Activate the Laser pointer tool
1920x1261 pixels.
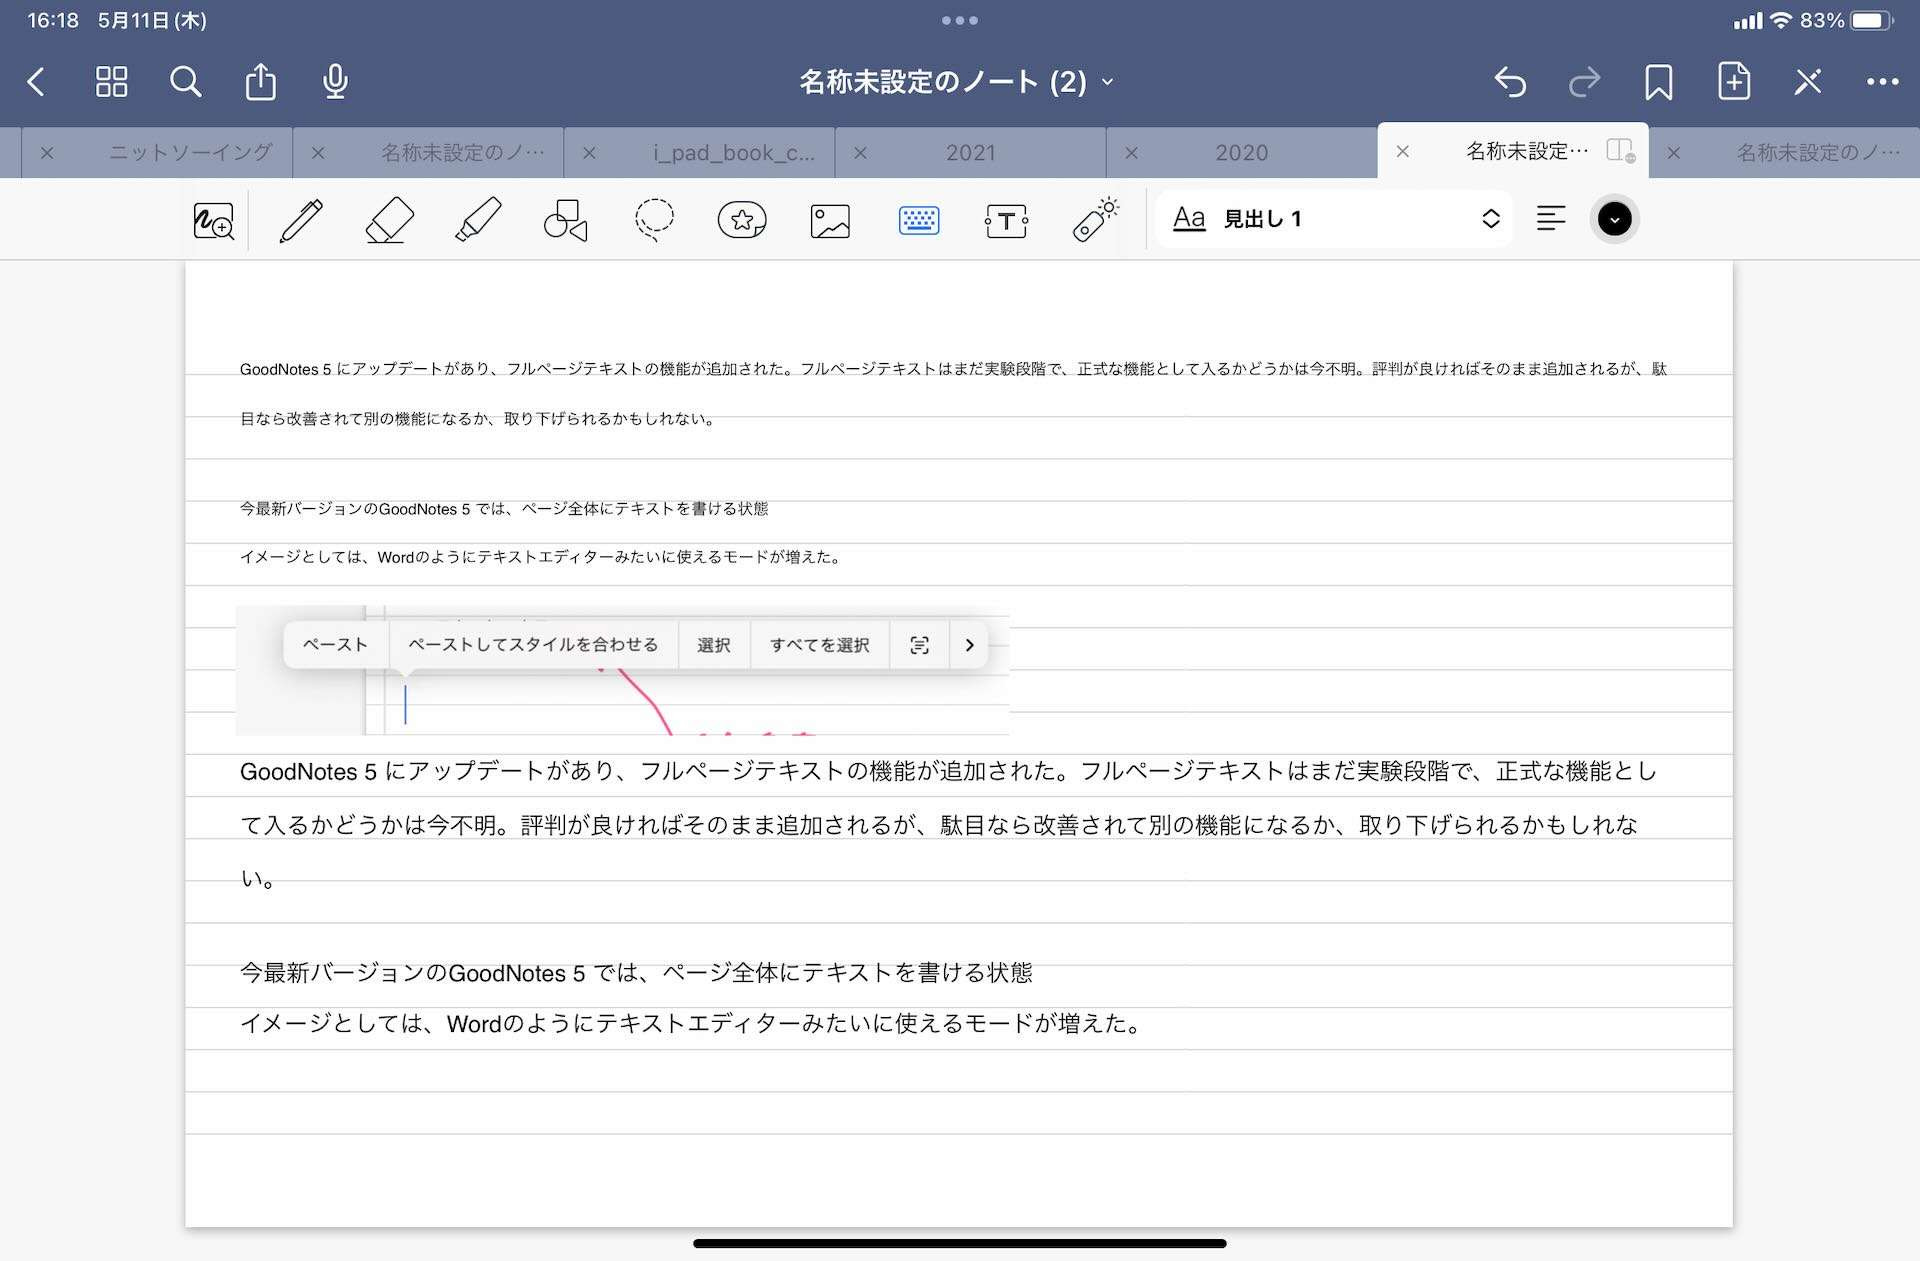(x=1095, y=220)
